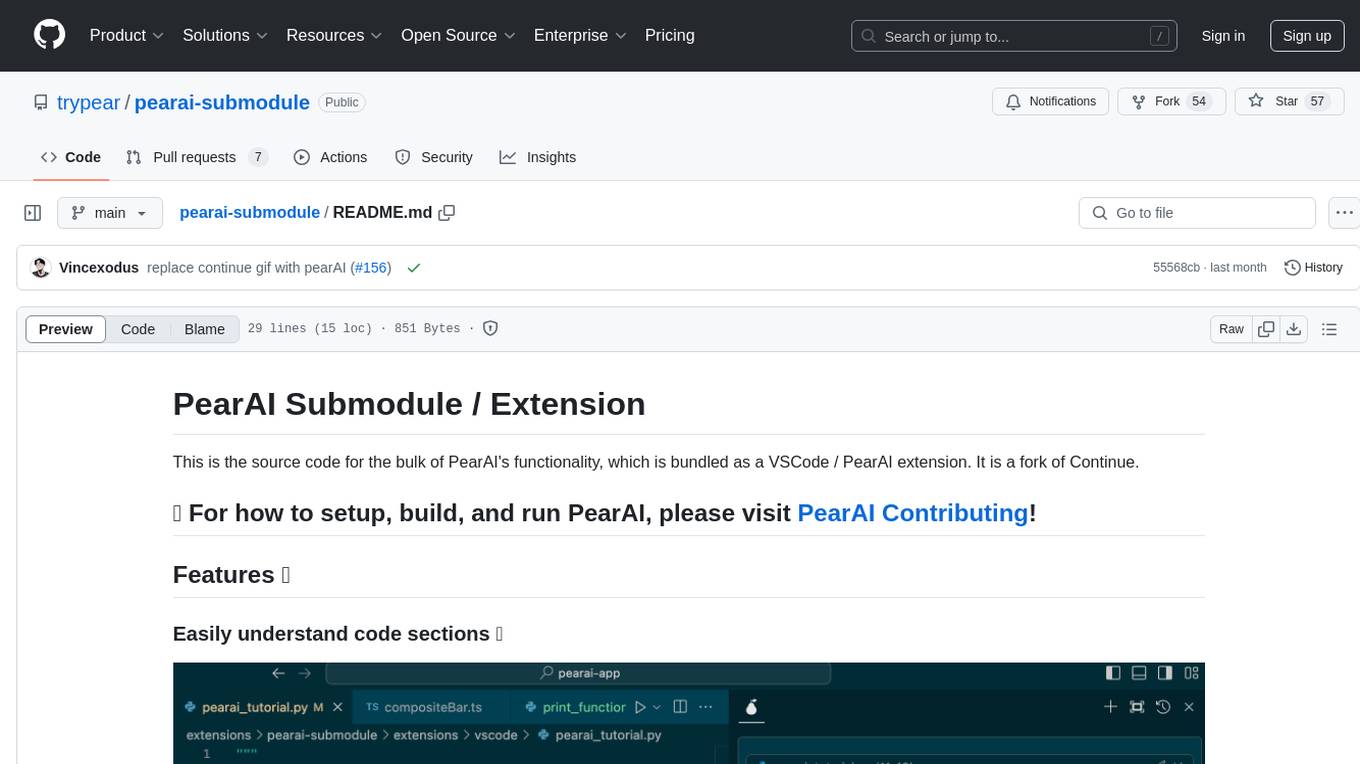
Task: Copy the README.md file path
Action: point(447,213)
